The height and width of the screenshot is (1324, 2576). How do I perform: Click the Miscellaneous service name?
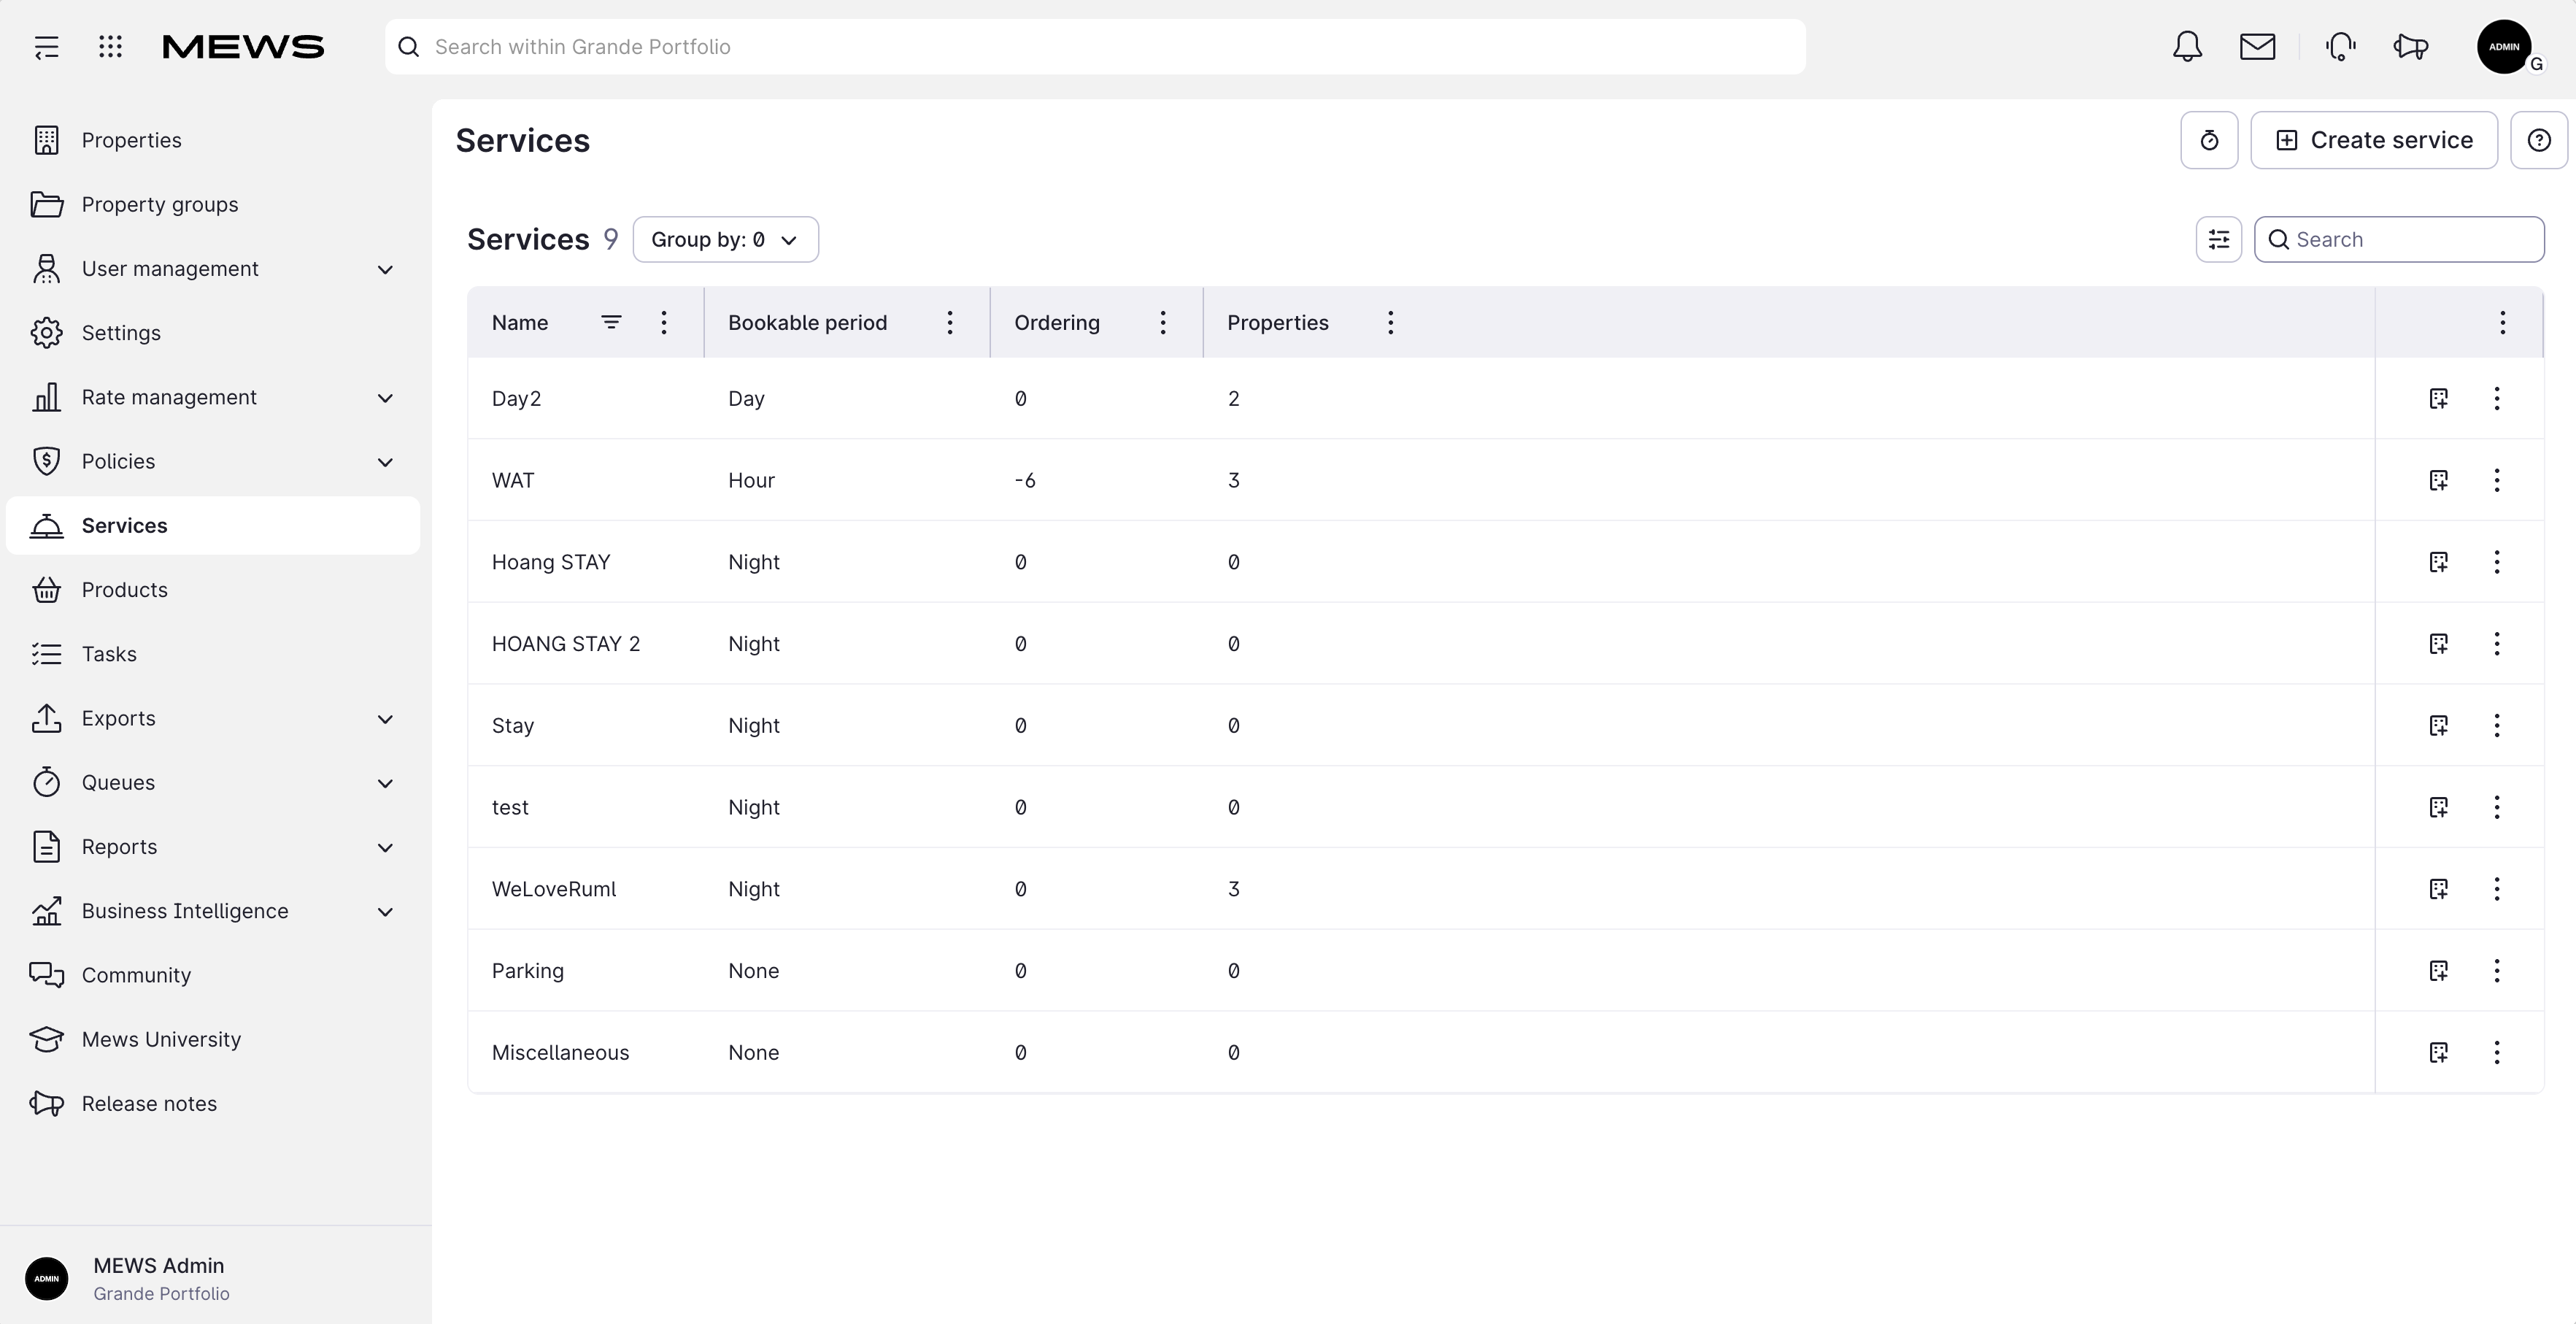click(x=560, y=1052)
